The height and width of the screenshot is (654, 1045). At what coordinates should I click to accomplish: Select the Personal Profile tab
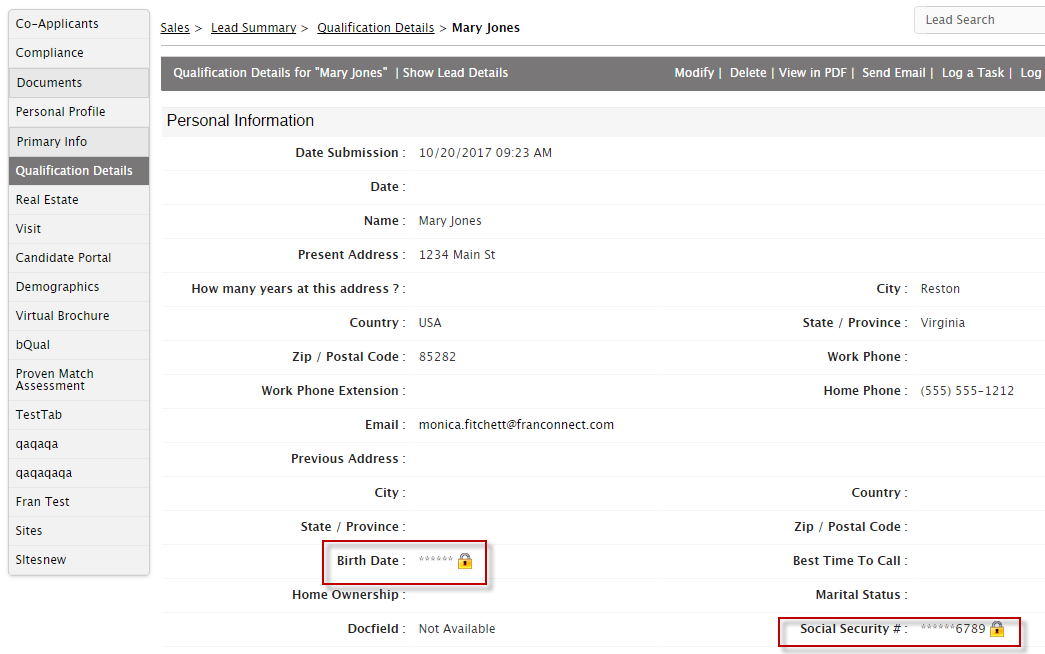[79, 112]
